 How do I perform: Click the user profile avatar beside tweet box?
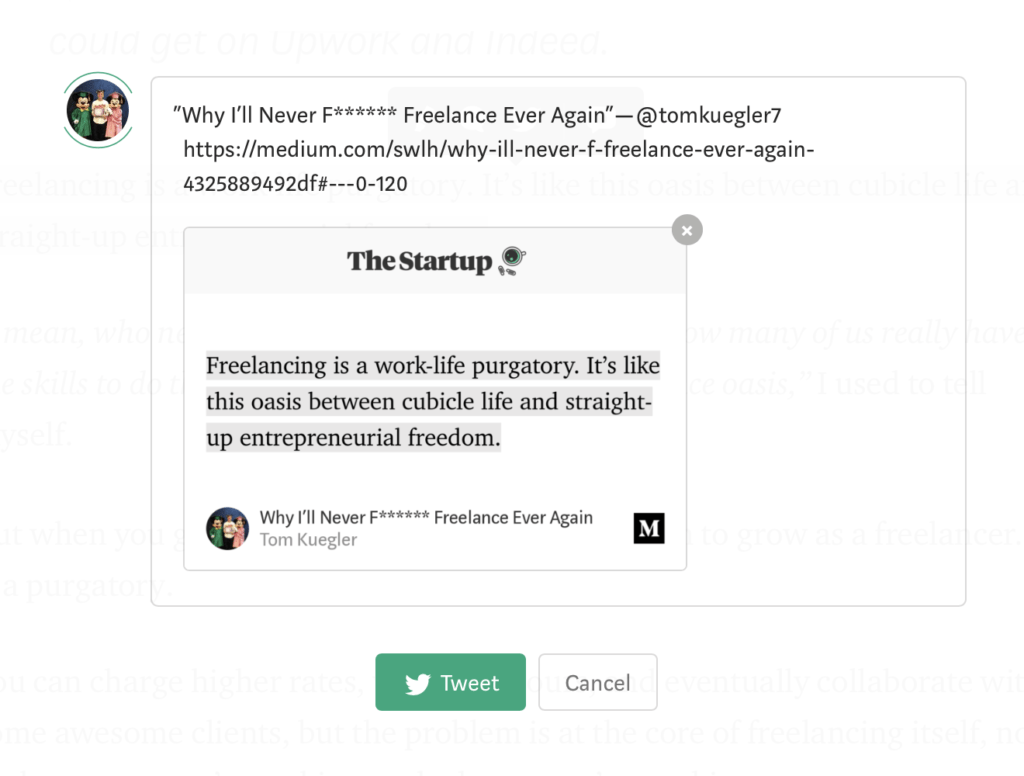tap(98, 110)
